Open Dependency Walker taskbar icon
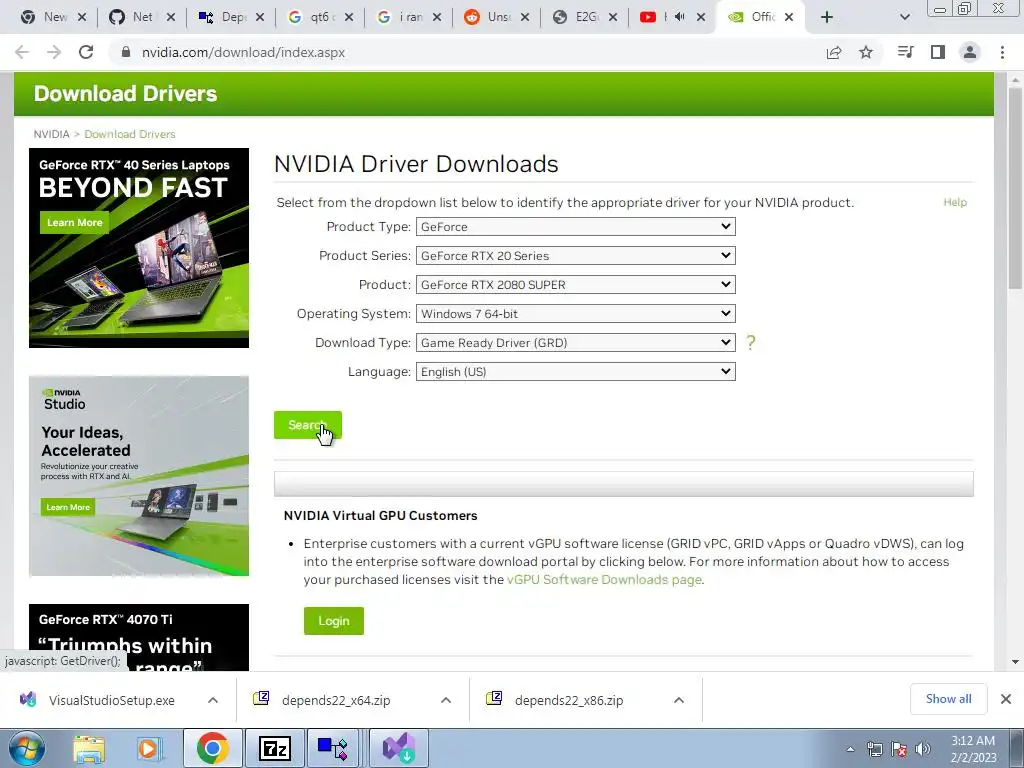The image size is (1024, 768). tap(333, 748)
